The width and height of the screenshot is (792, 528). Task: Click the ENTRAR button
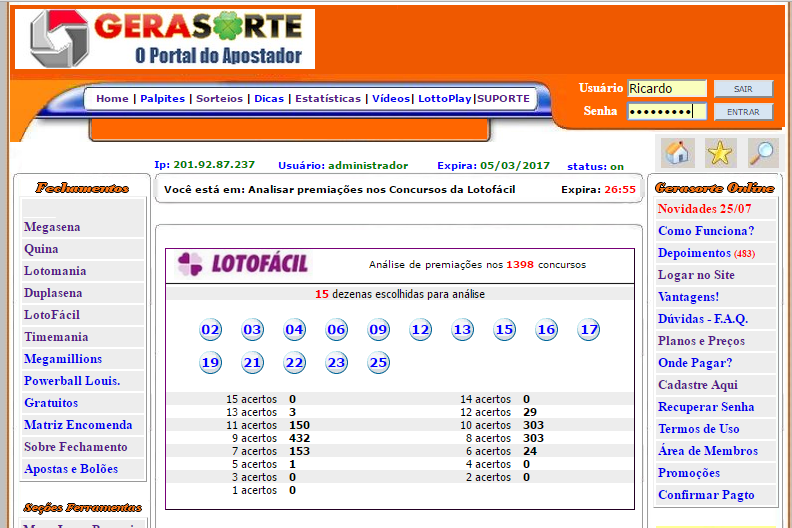(x=743, y=112)
